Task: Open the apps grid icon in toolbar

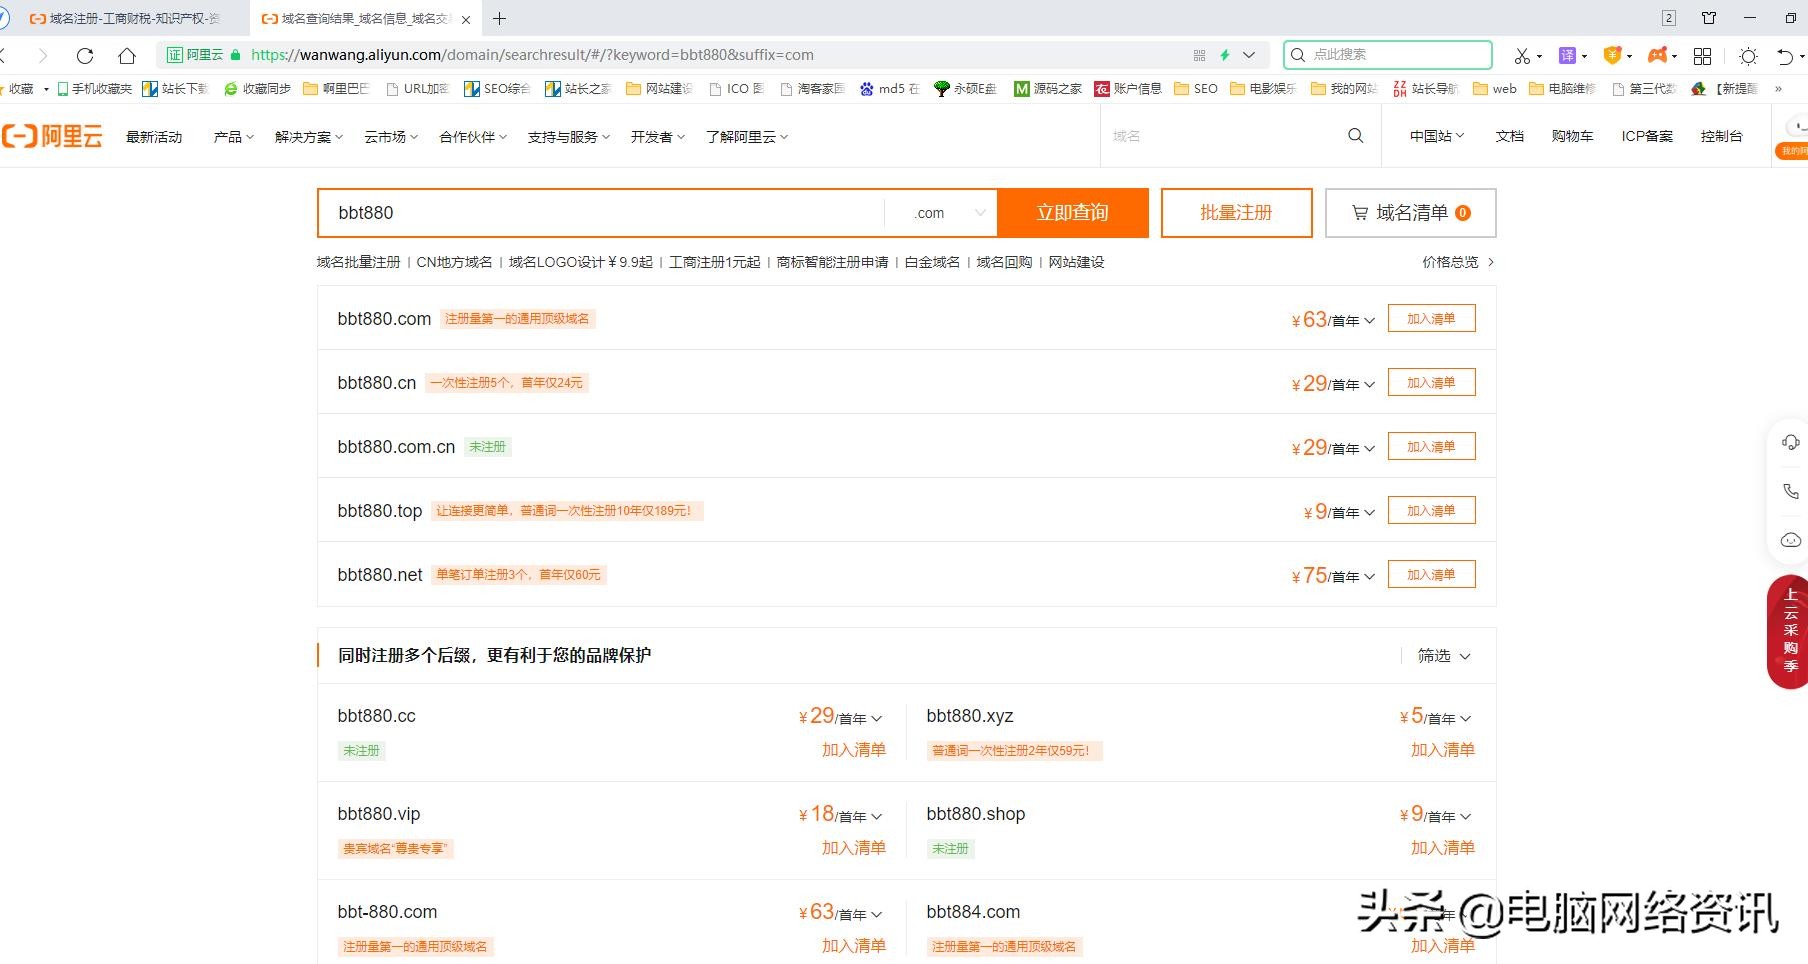Action: pos(1701,55)
